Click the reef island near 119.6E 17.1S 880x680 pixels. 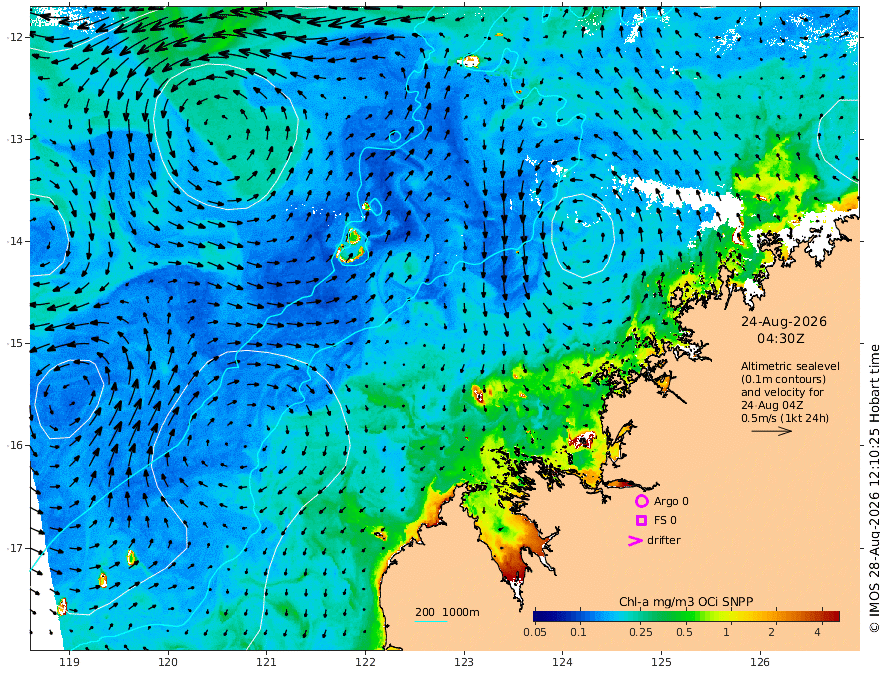click(131, 558)
